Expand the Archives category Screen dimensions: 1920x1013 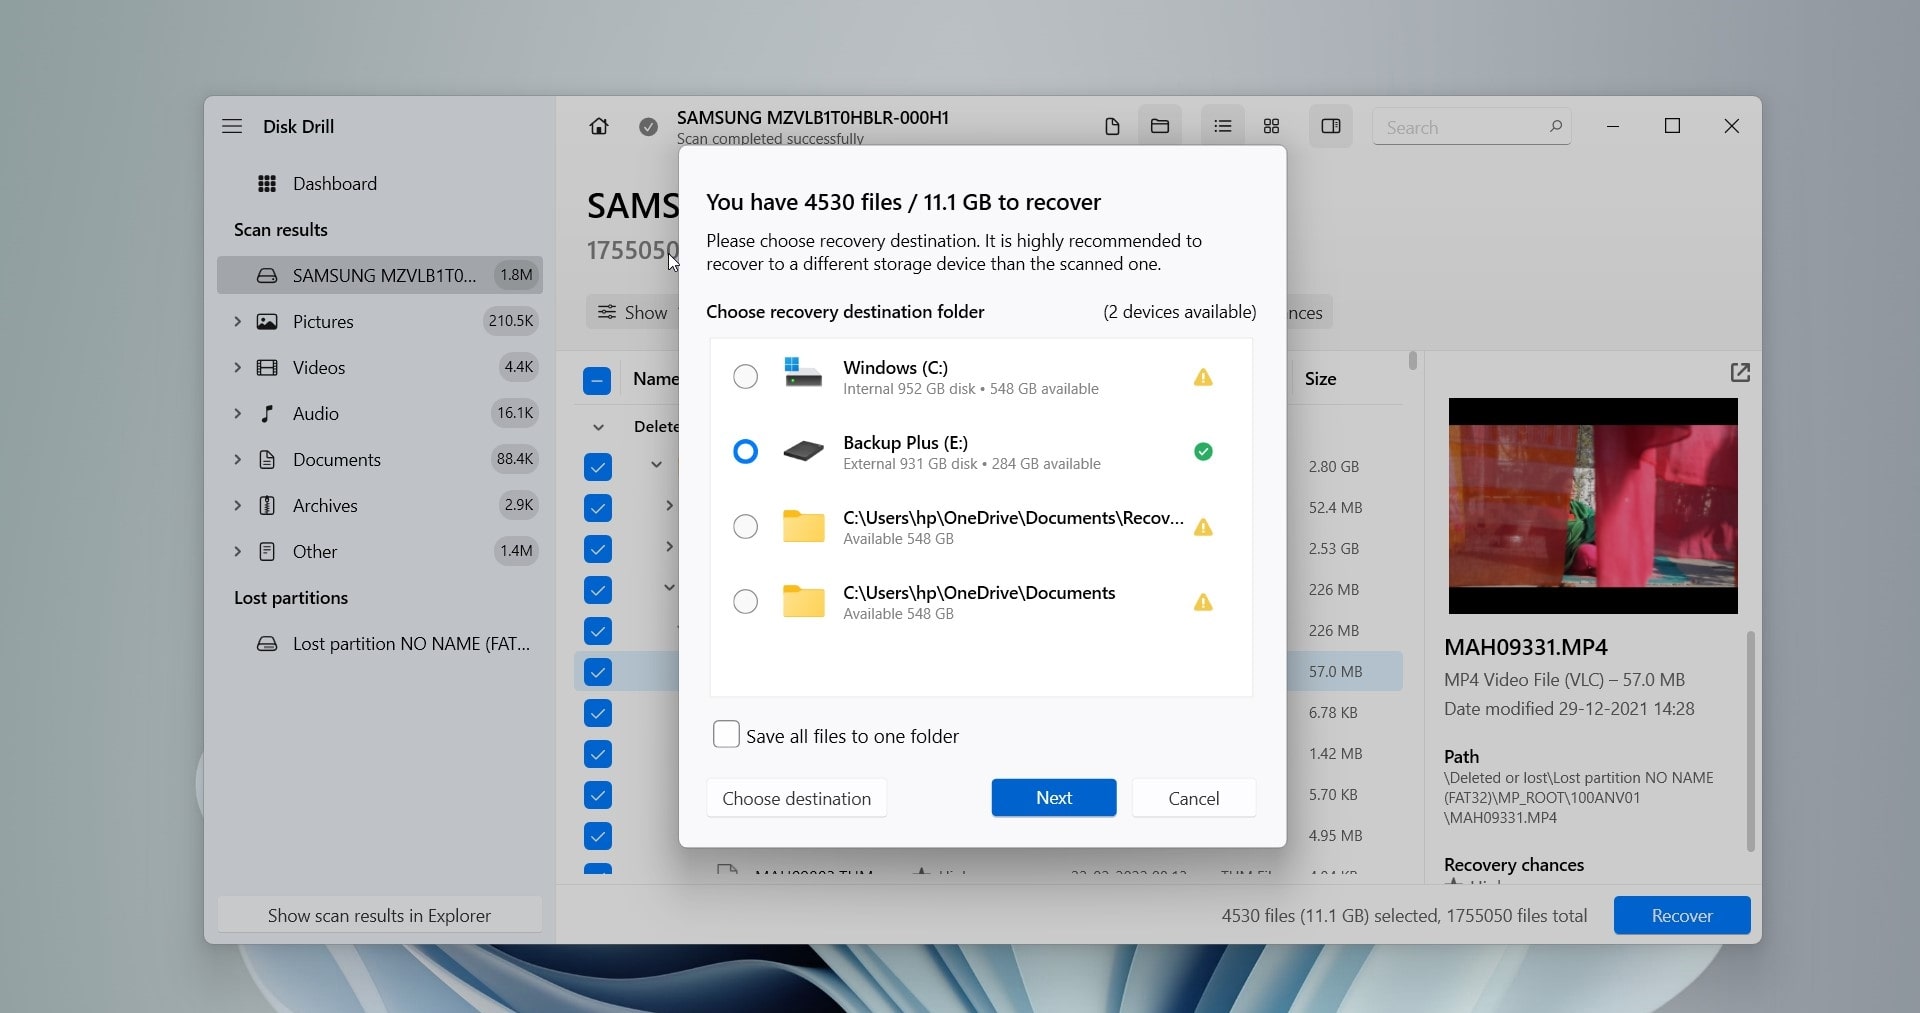click(x=237, y=506)
